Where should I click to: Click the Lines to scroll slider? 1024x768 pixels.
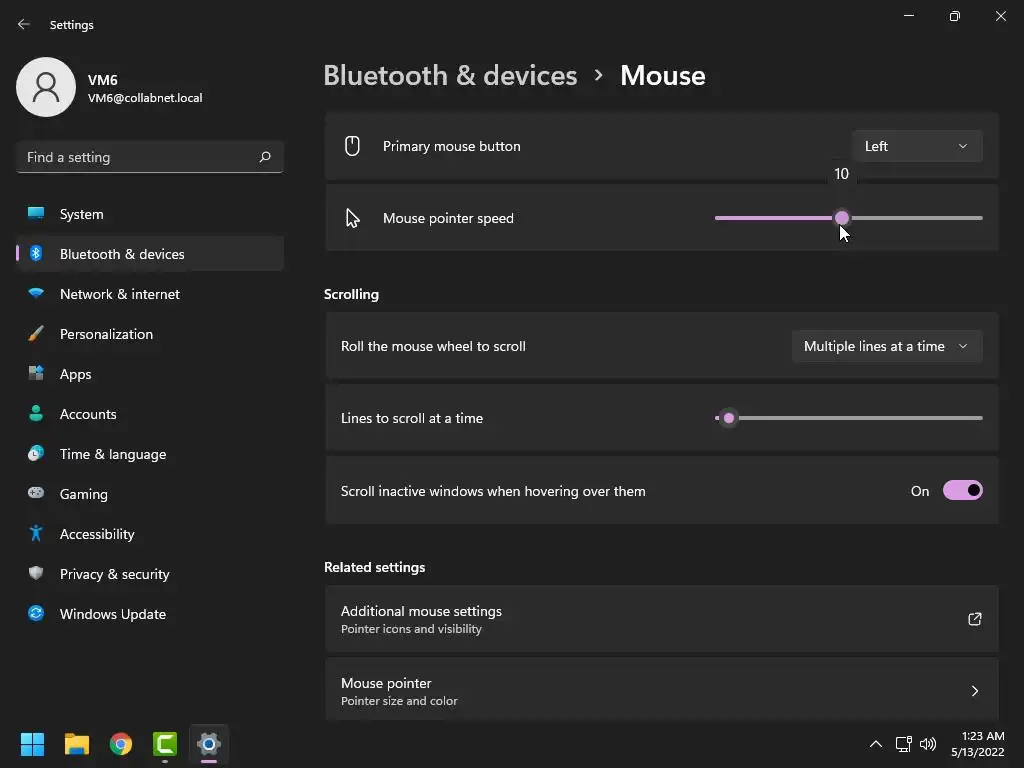point(848,418)
